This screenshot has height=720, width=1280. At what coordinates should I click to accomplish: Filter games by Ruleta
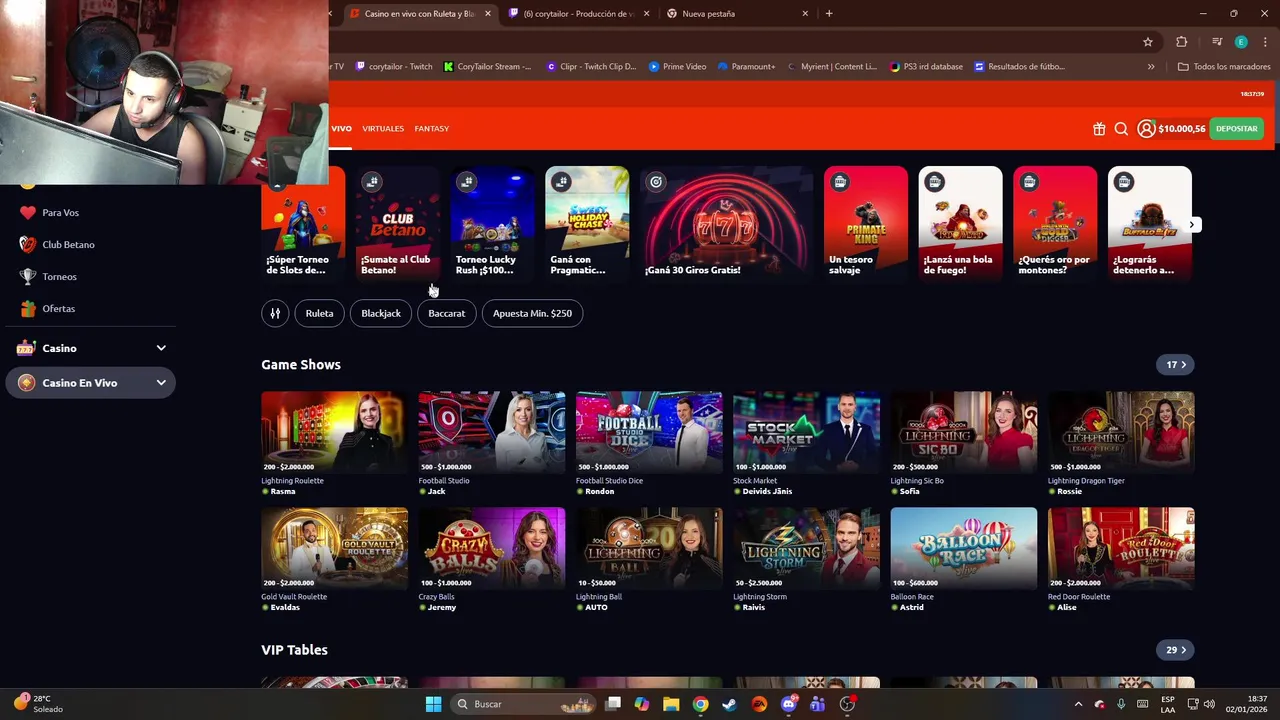319,313
